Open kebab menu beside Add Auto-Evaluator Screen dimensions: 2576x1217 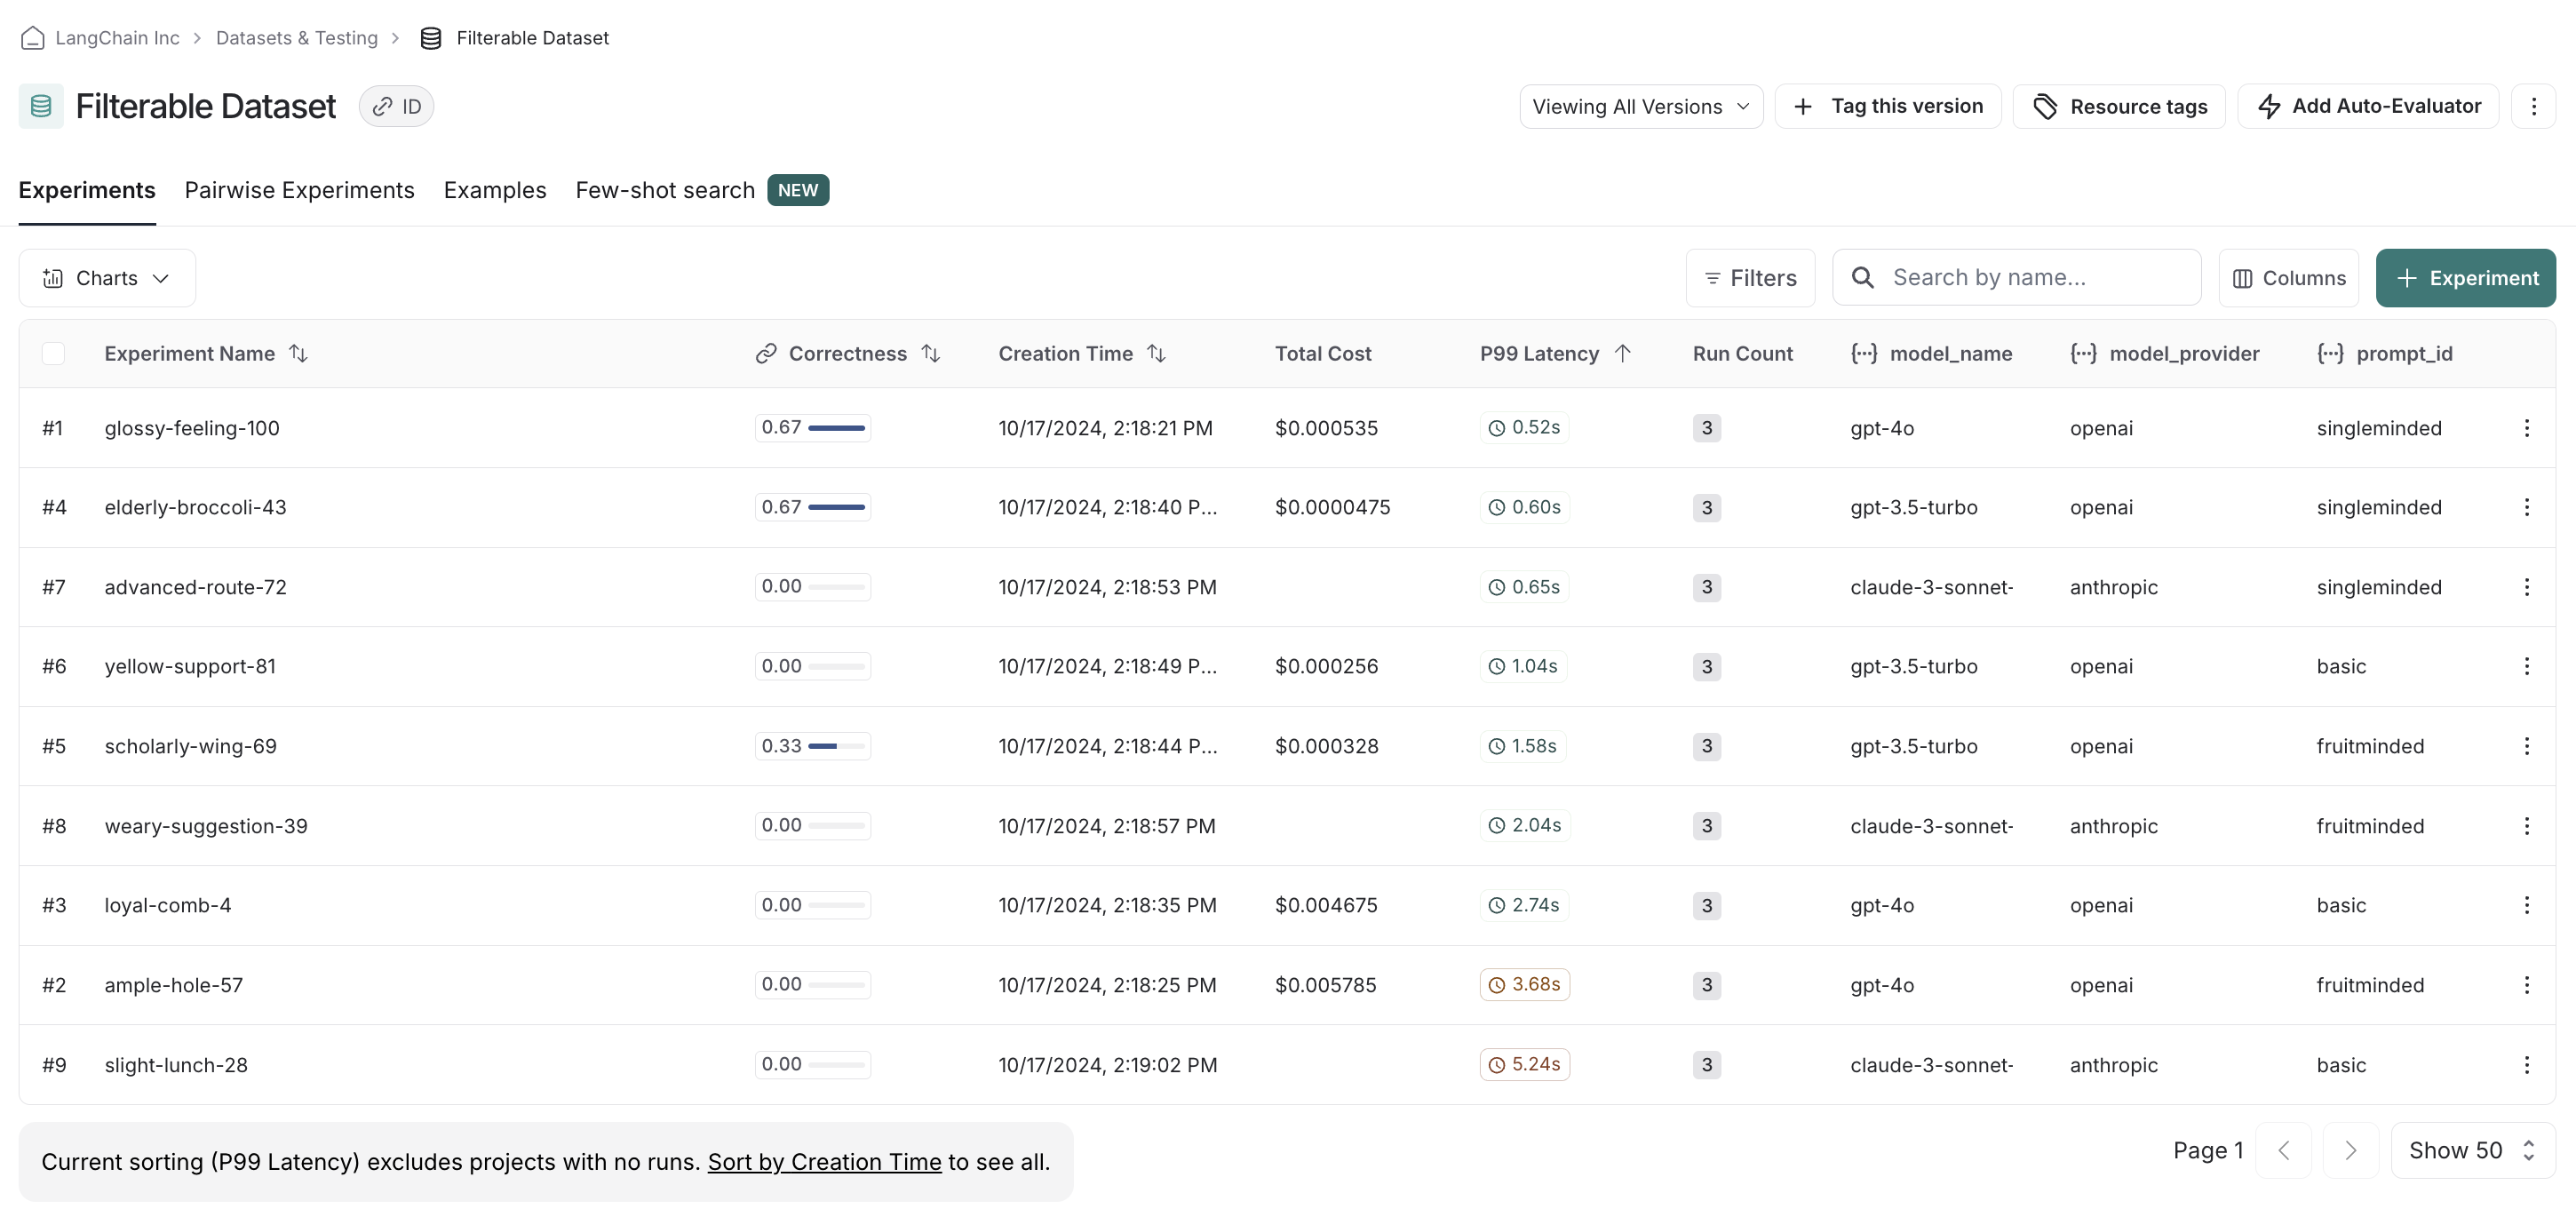2533,106
